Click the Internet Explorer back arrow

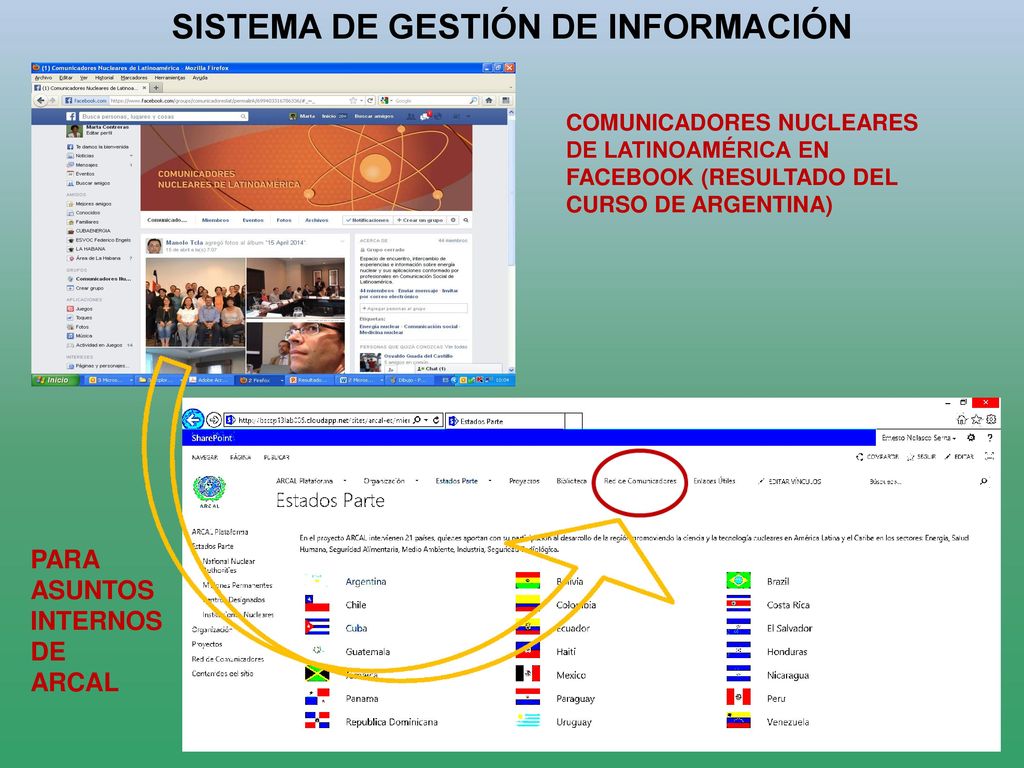coord(193,419)
